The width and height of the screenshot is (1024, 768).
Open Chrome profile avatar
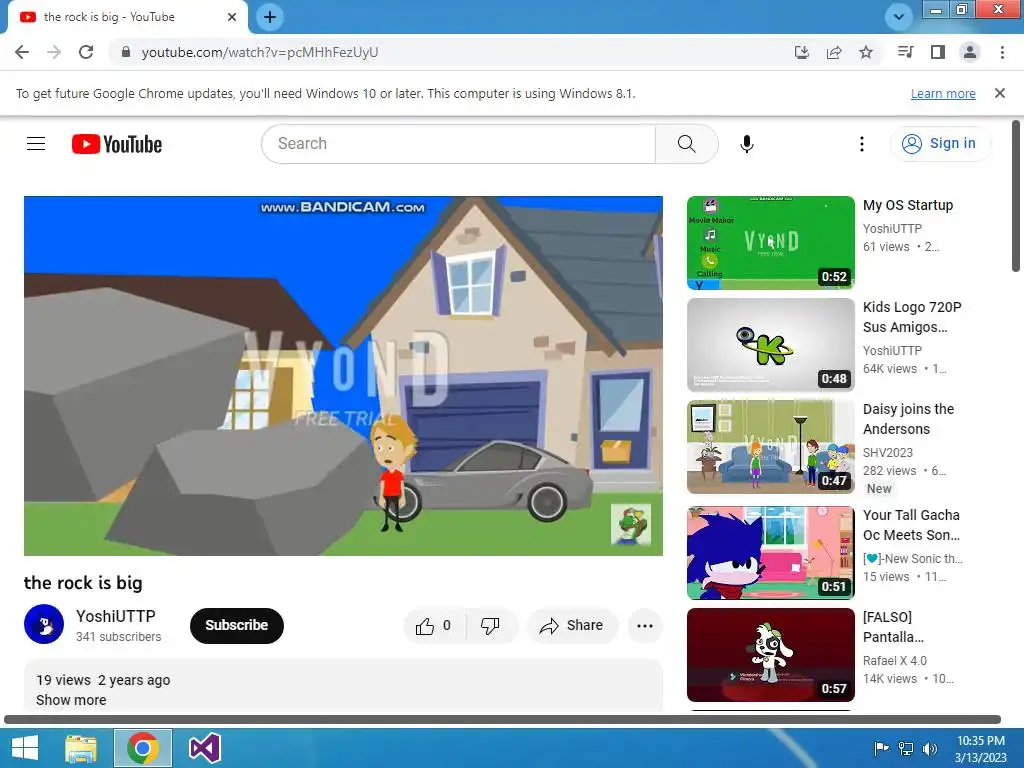pos(970,52)
